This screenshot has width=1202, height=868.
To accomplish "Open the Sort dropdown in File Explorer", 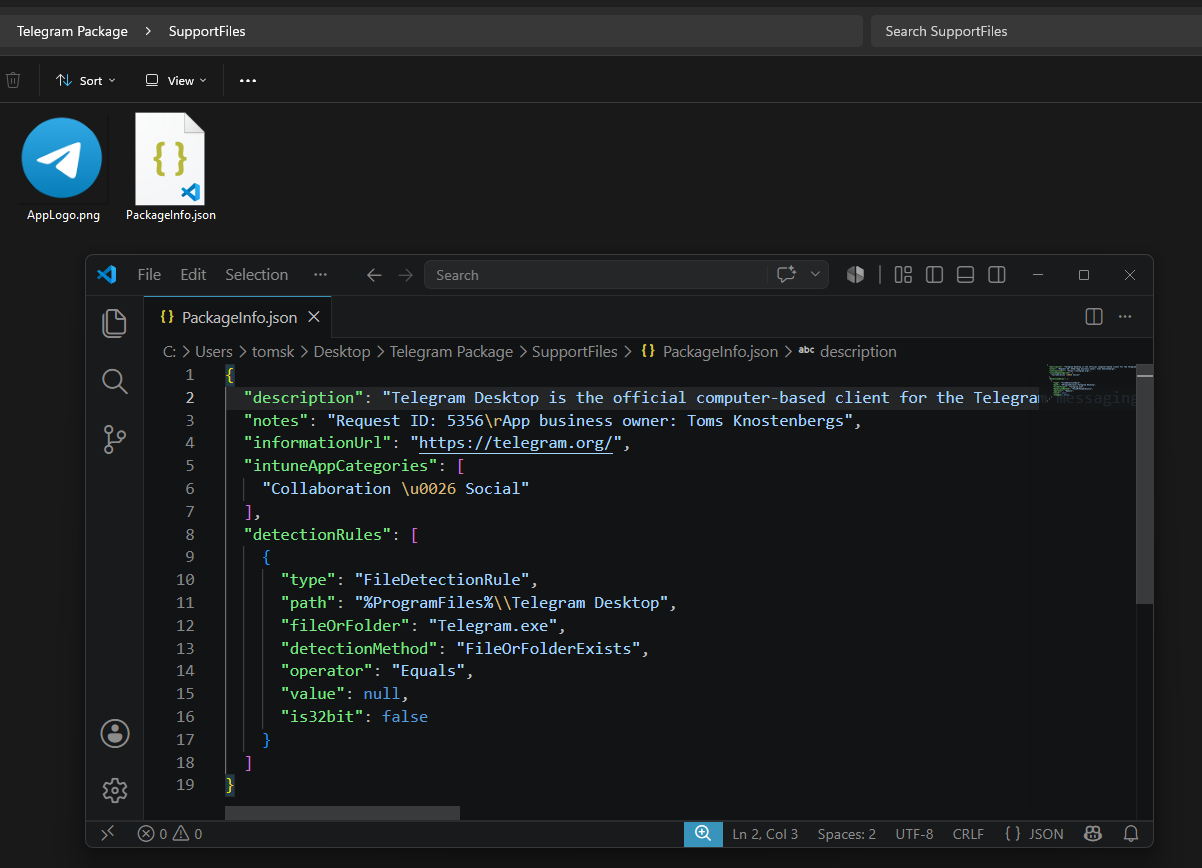I will (x=86, y=80).
